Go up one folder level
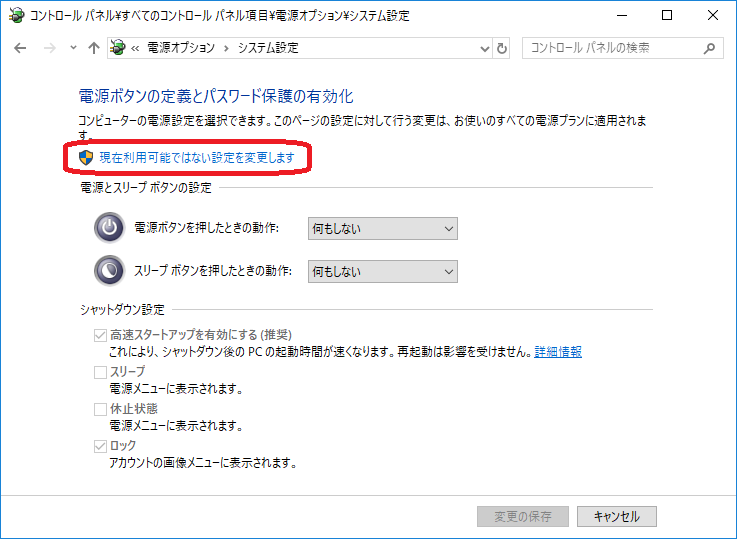The width and height of the screenshot is (737, 539). [x=94, y=48]
